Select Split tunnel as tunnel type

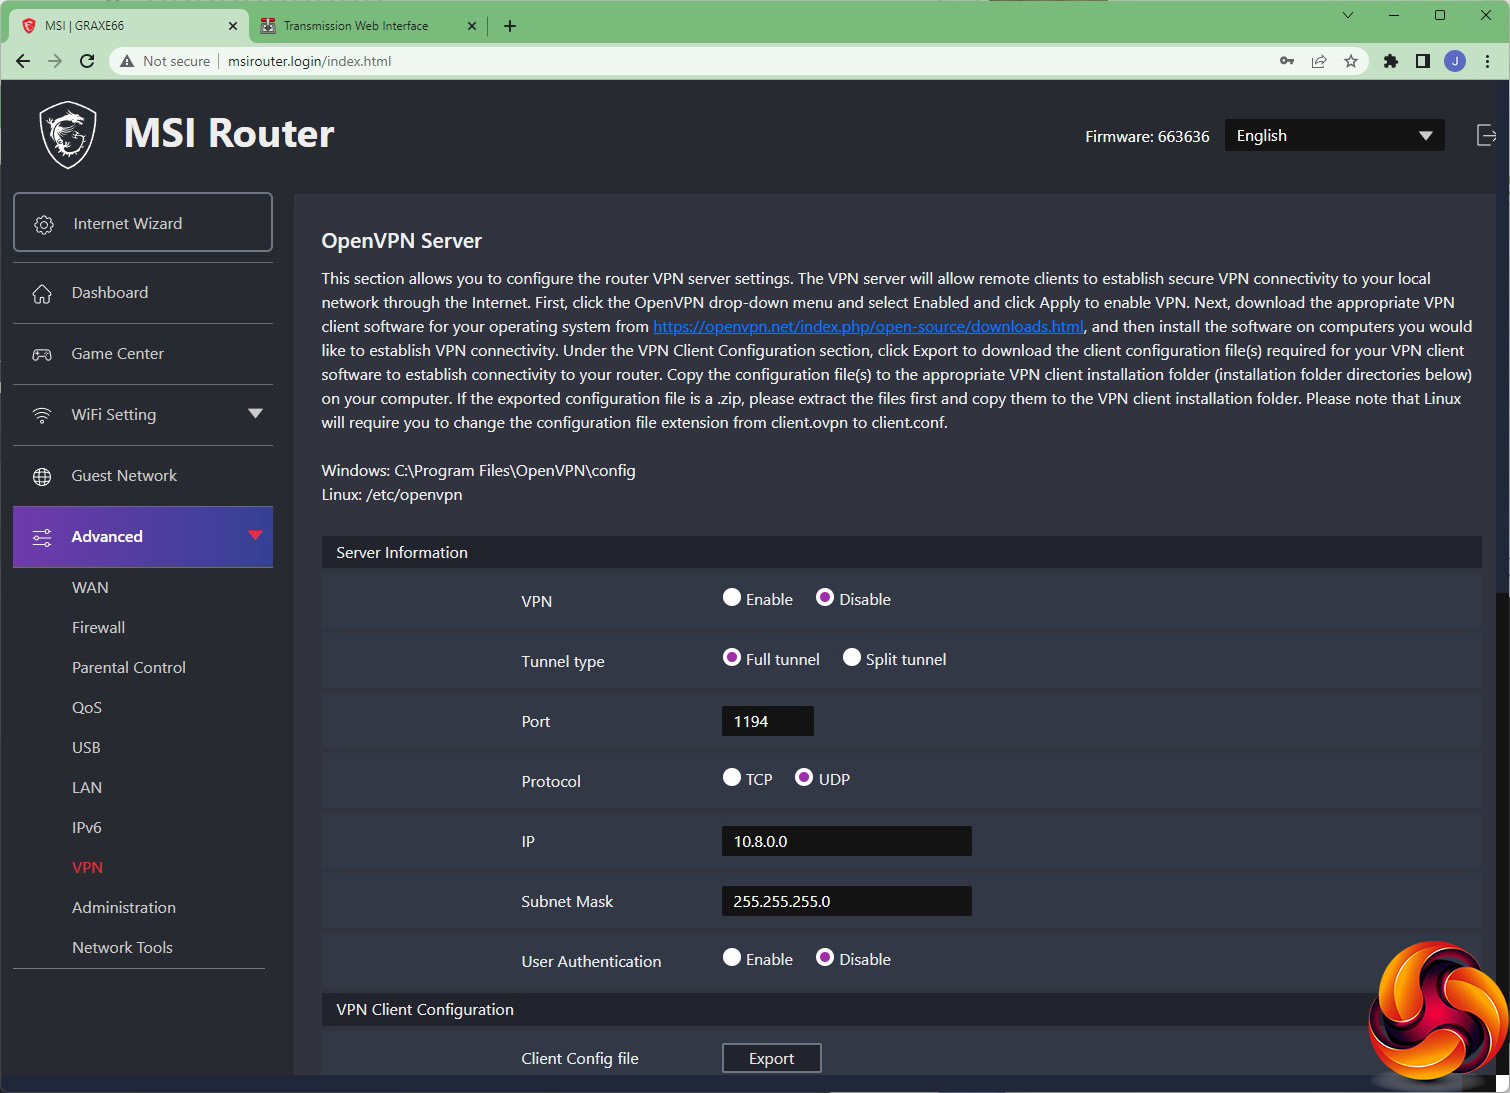click(852, 658)
